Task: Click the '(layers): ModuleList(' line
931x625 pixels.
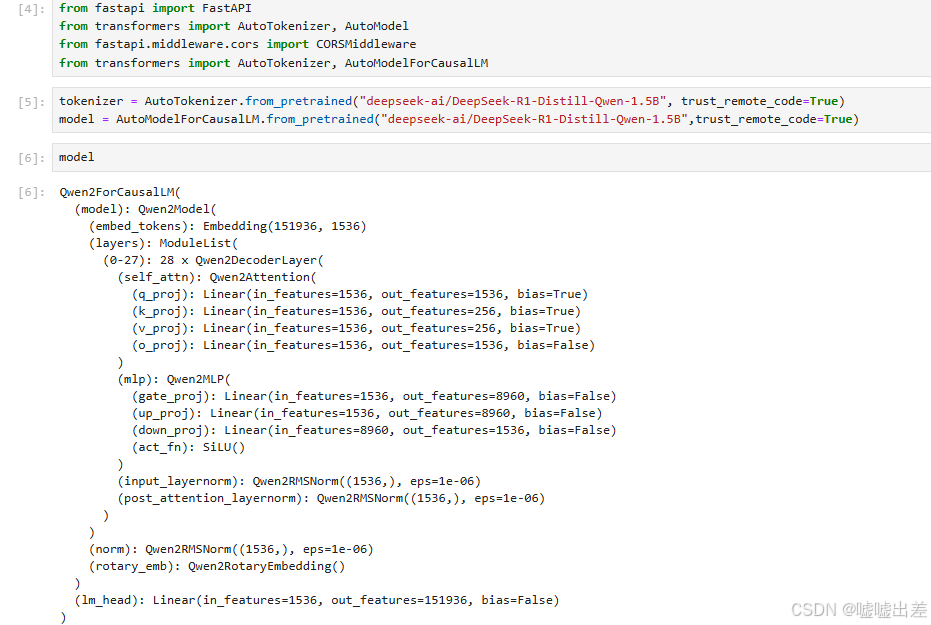Action: click(x=163, y=243)
